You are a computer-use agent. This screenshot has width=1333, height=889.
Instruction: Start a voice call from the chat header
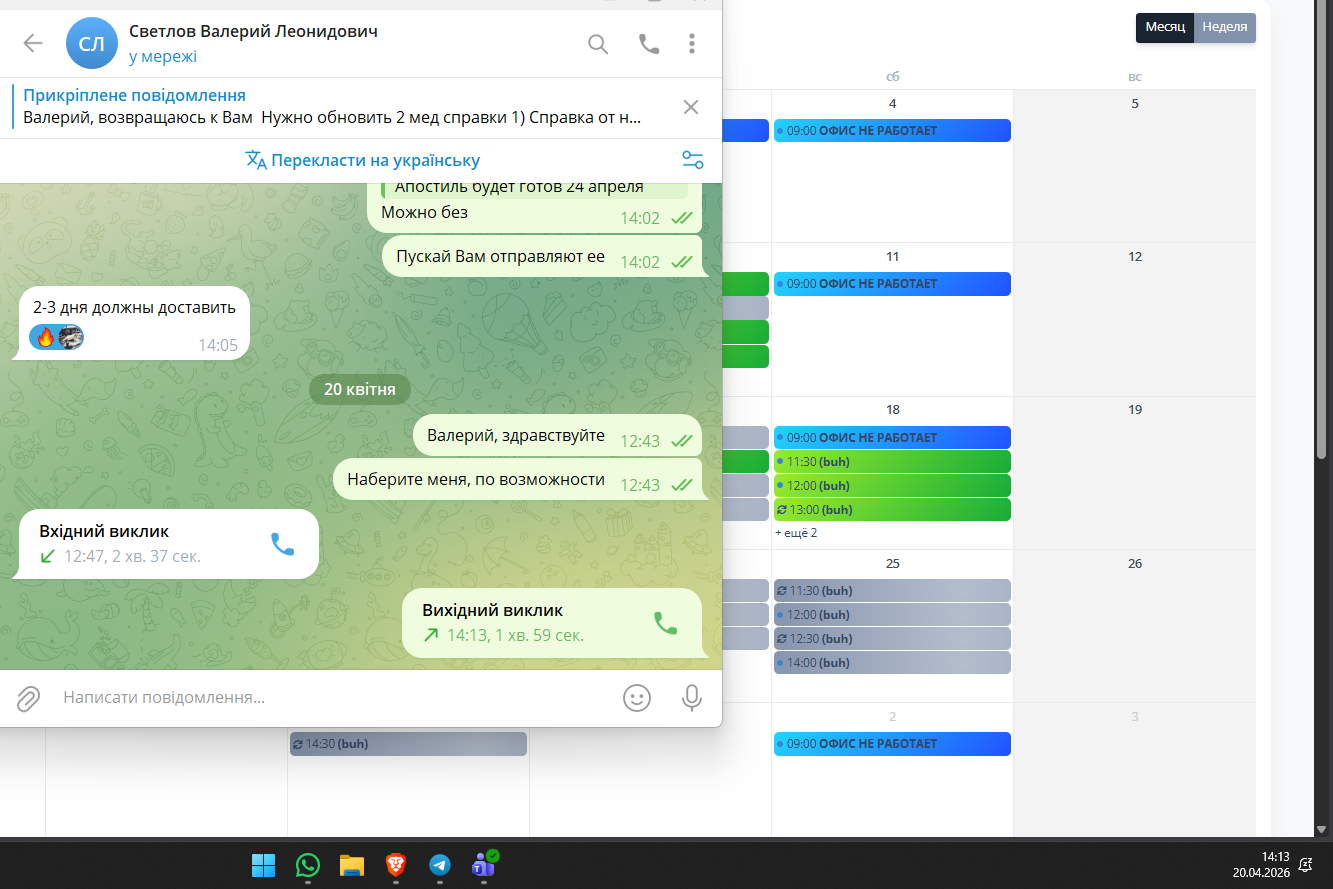tap(649, 43)
